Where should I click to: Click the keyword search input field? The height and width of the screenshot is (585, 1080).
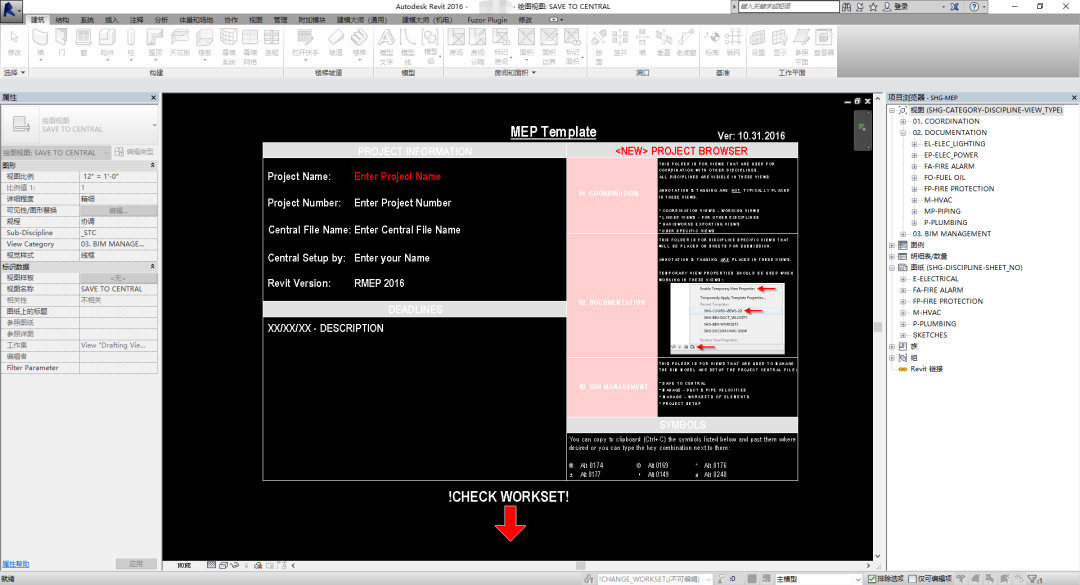click(789, 6)
